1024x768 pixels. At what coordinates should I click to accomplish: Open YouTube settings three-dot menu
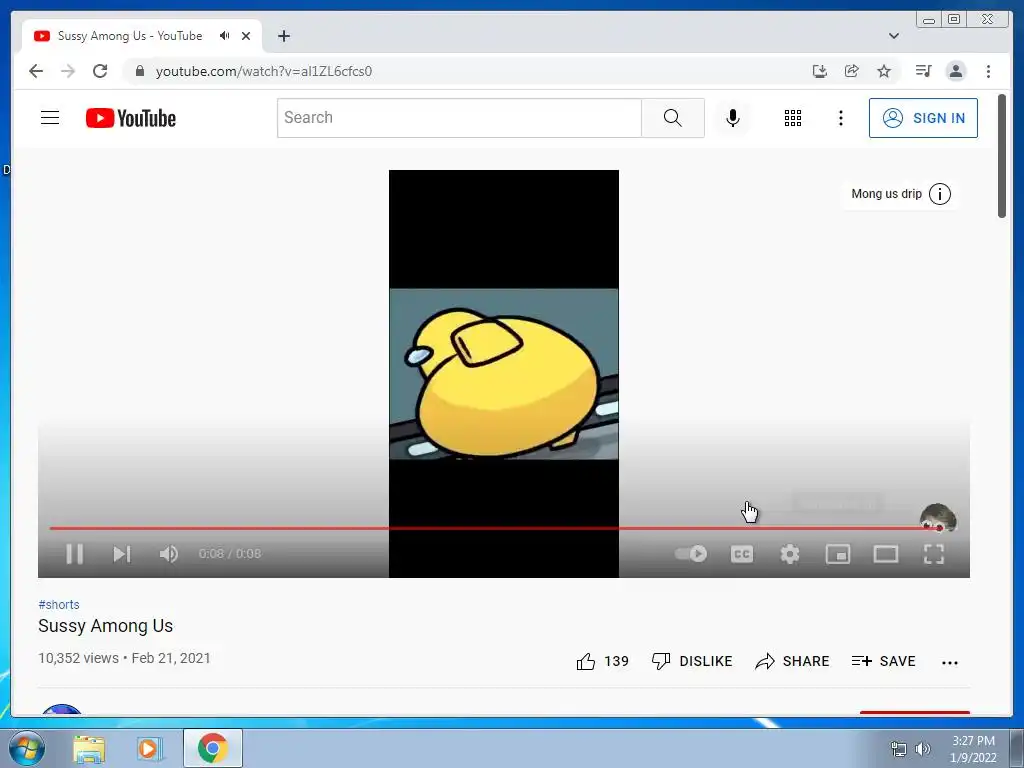point(840,118)
